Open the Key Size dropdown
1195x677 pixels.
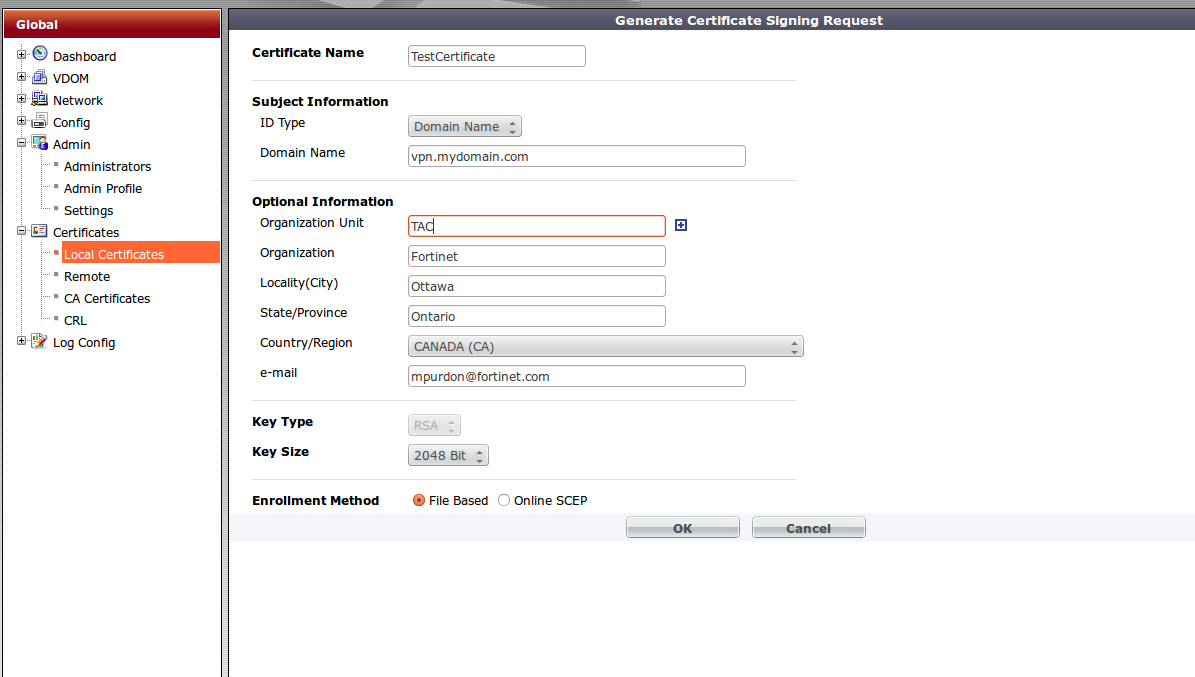pyautogui.click(x=448, y=455)
